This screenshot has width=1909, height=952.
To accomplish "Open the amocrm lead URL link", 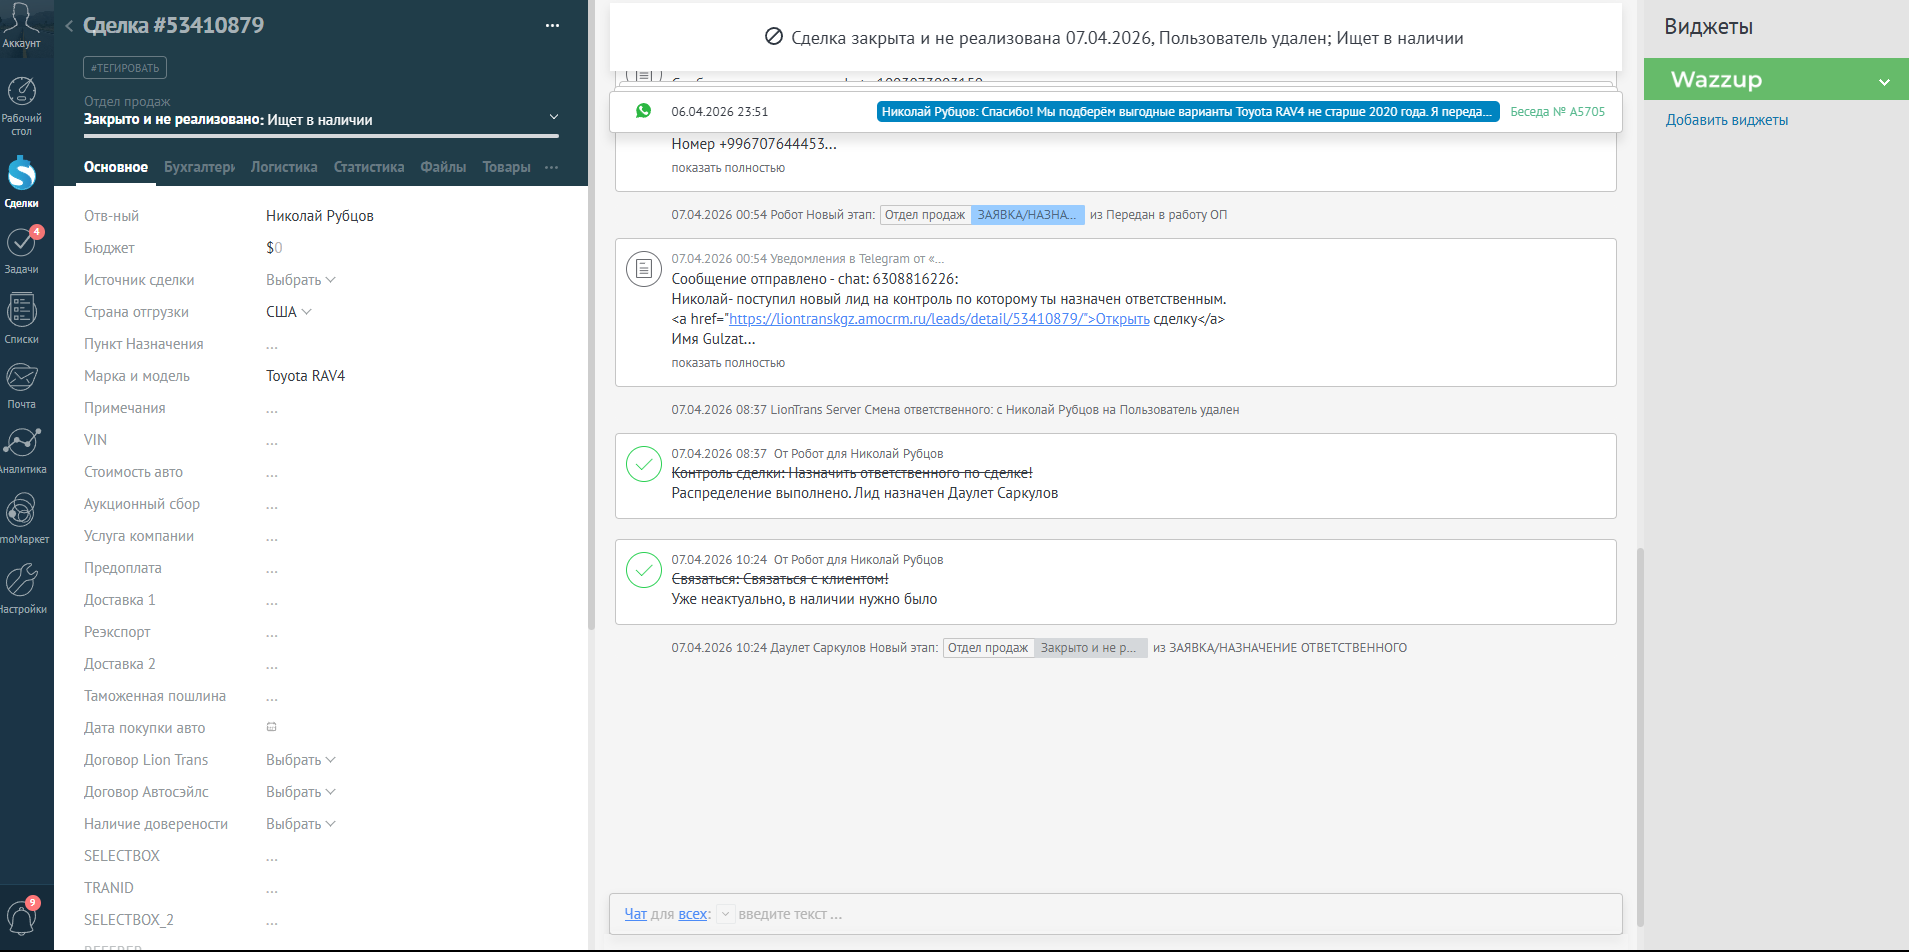I will pos(939,319).
